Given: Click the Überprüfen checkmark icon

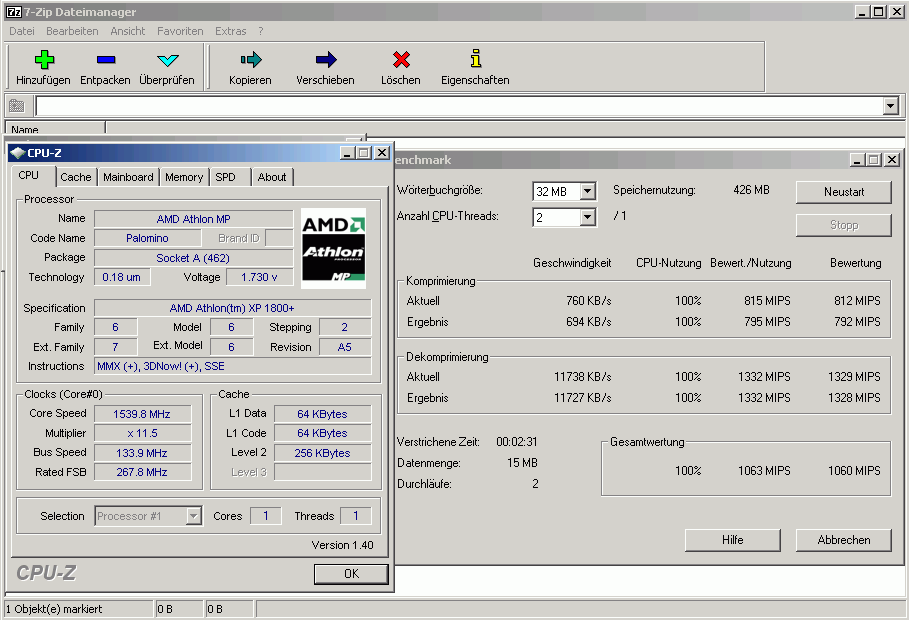Looking at the screenshot, I should click(168, 60).
